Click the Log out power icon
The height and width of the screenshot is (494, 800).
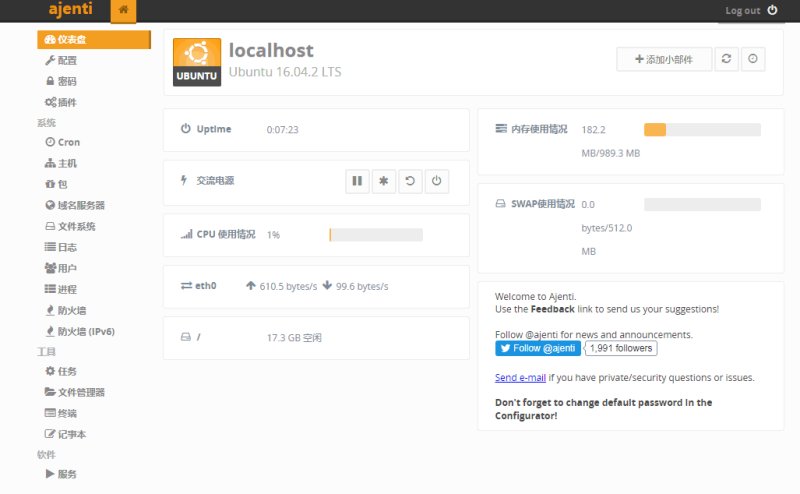click(772, 10)
